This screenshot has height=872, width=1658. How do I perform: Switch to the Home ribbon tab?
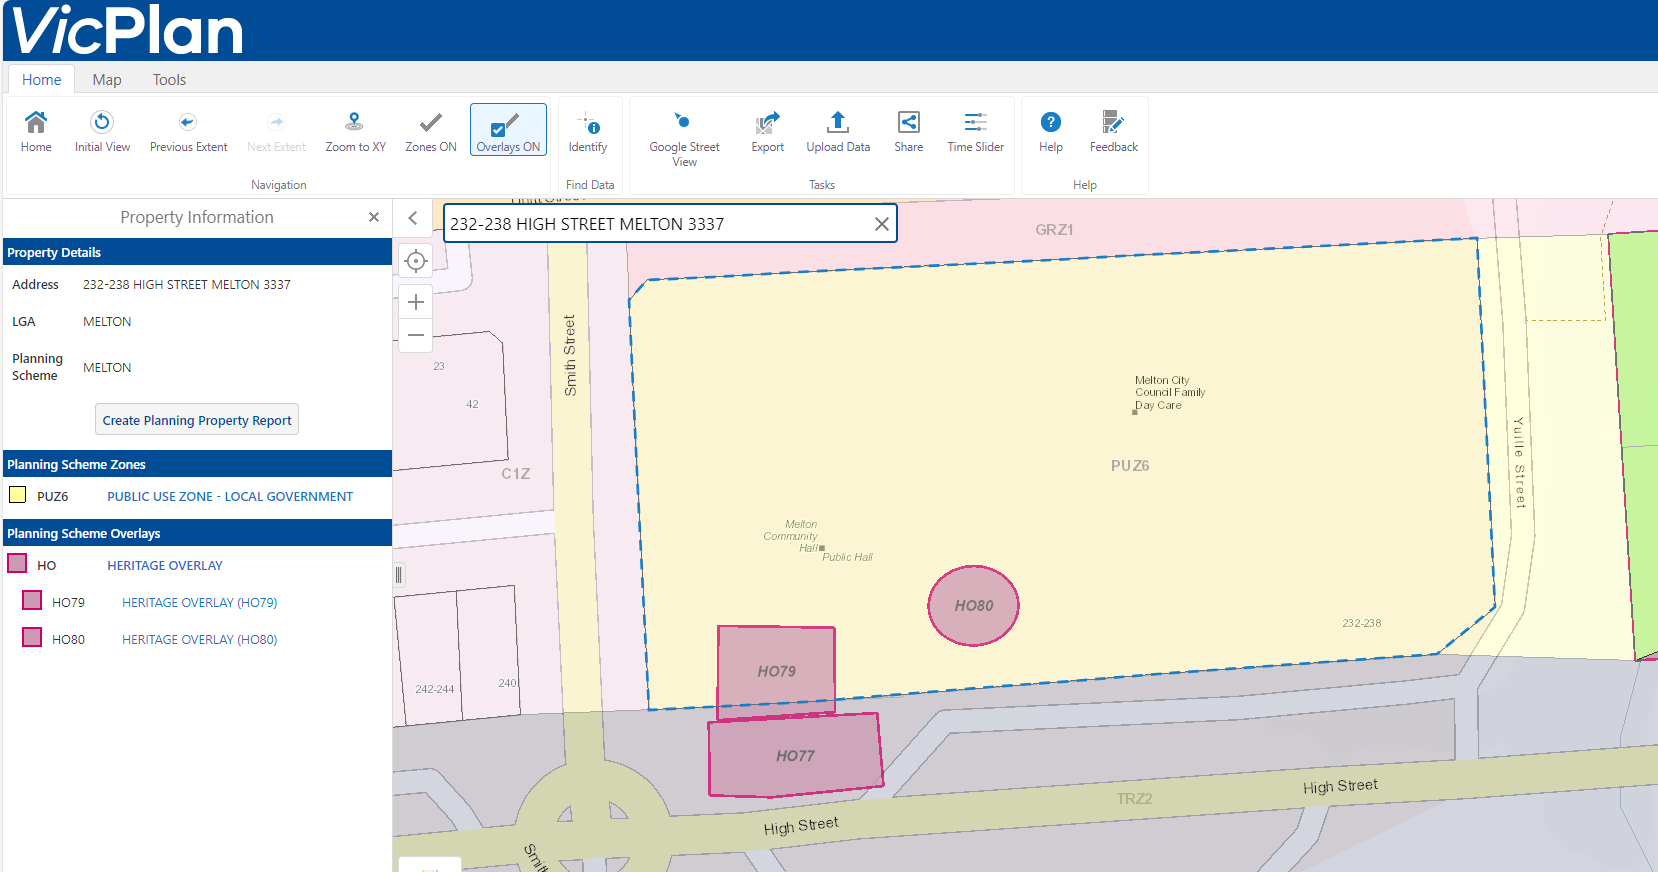click(42, 80)
